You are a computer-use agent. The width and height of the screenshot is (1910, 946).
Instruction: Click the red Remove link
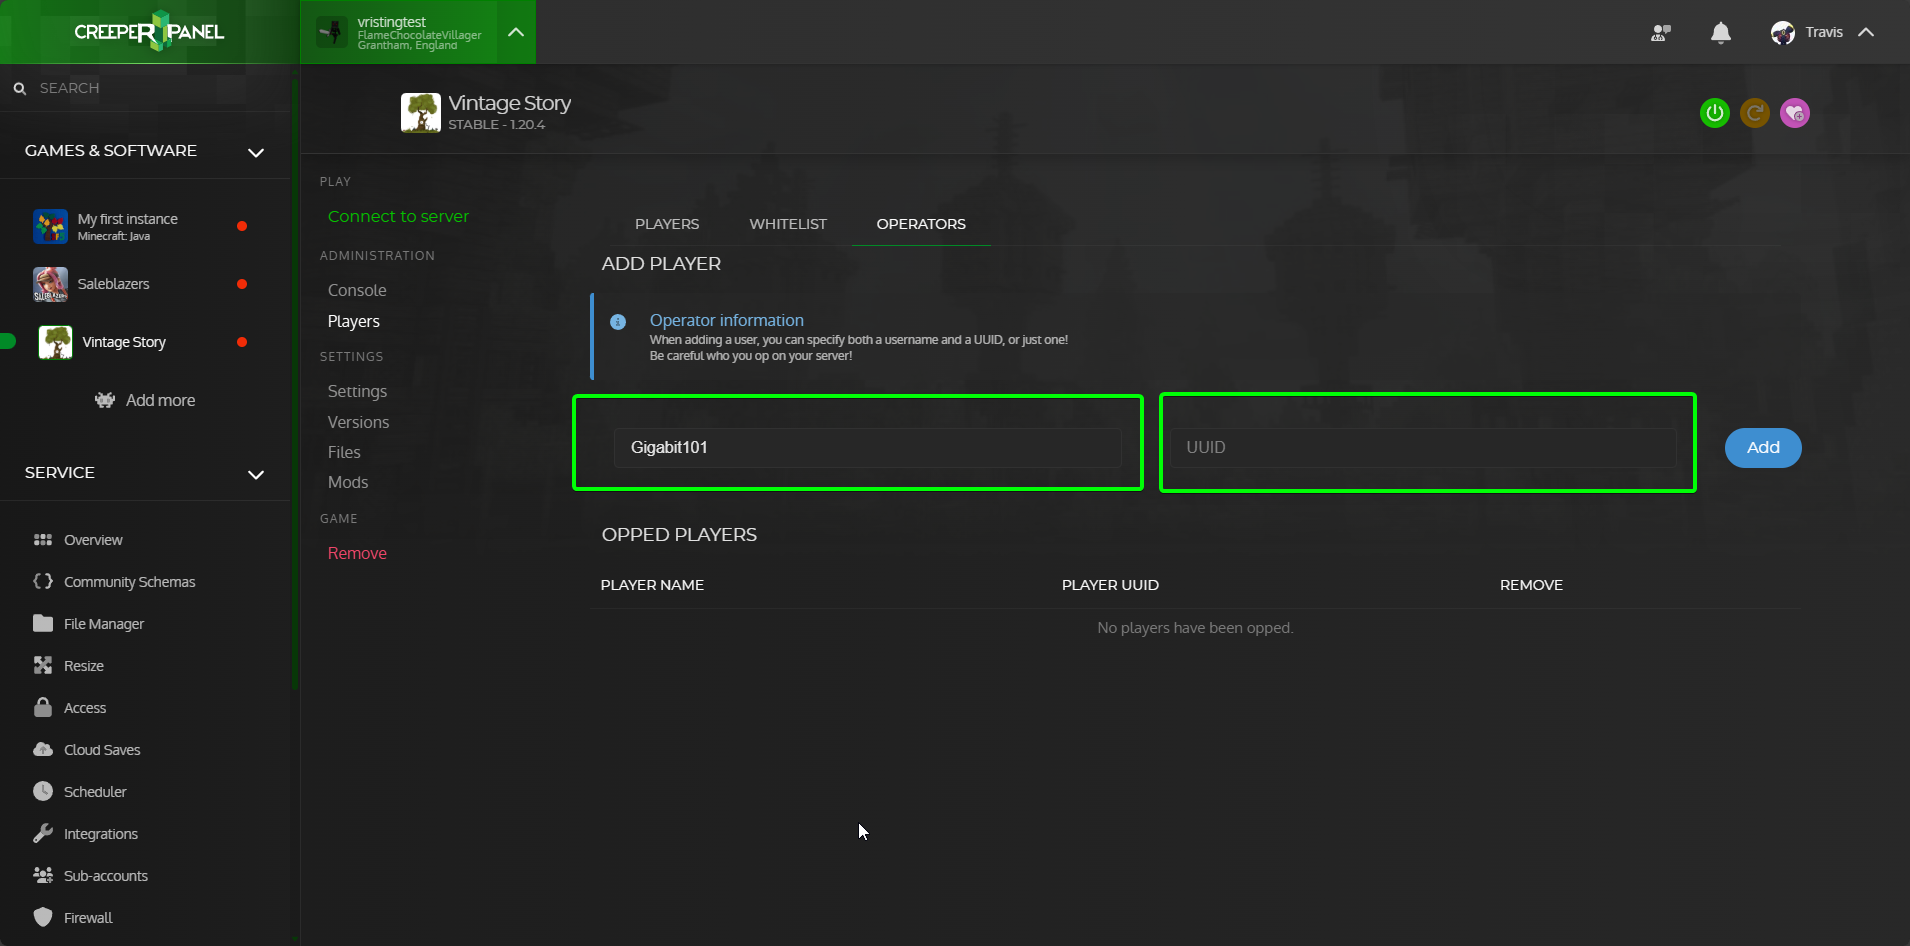pyautogui.click(x=357, y=553)
